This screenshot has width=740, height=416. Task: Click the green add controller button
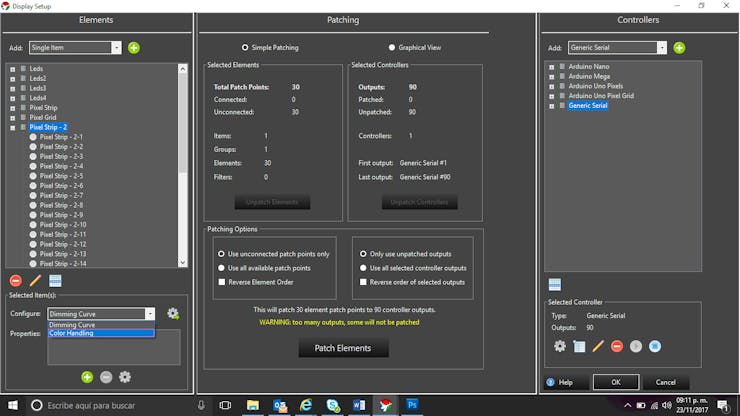pyautogui.click(x=679, y=48)
